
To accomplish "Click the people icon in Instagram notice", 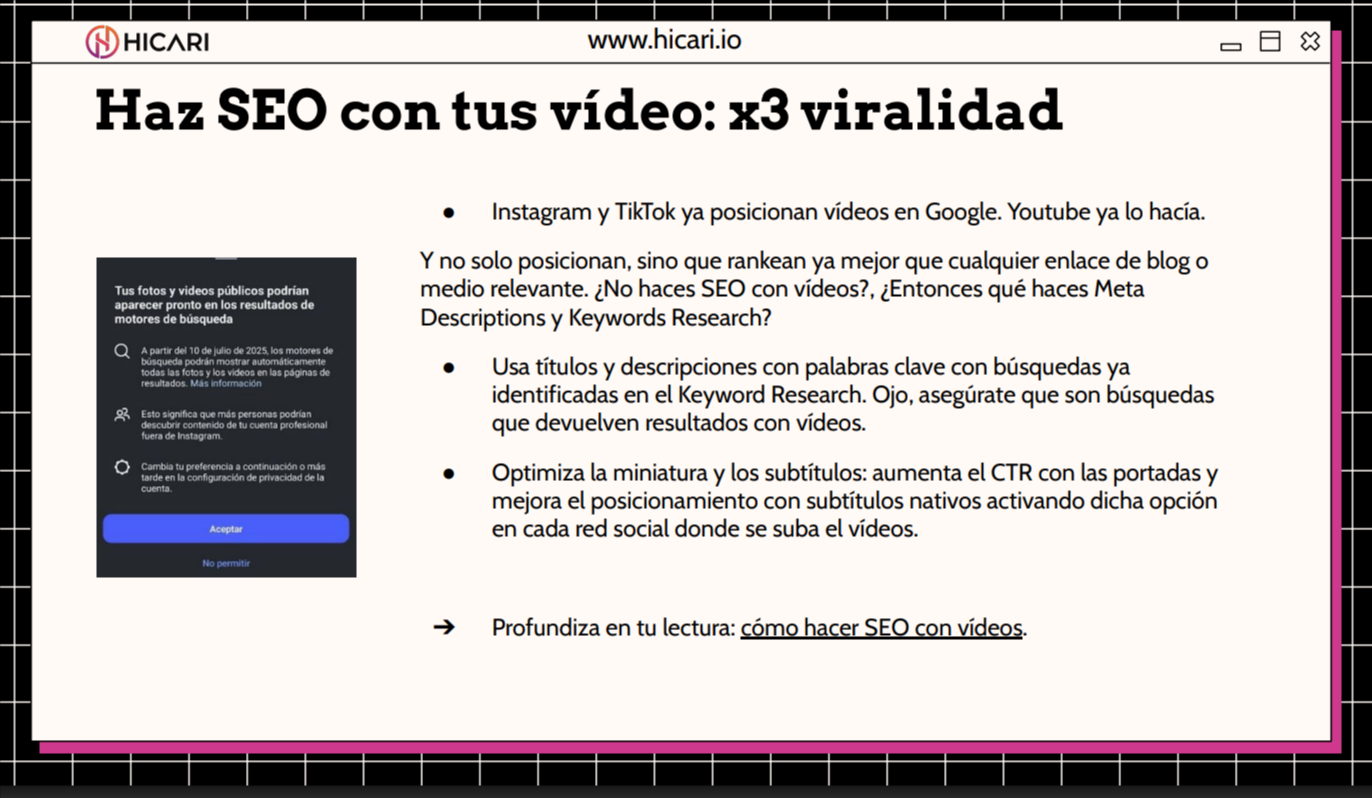I will 122,414.
